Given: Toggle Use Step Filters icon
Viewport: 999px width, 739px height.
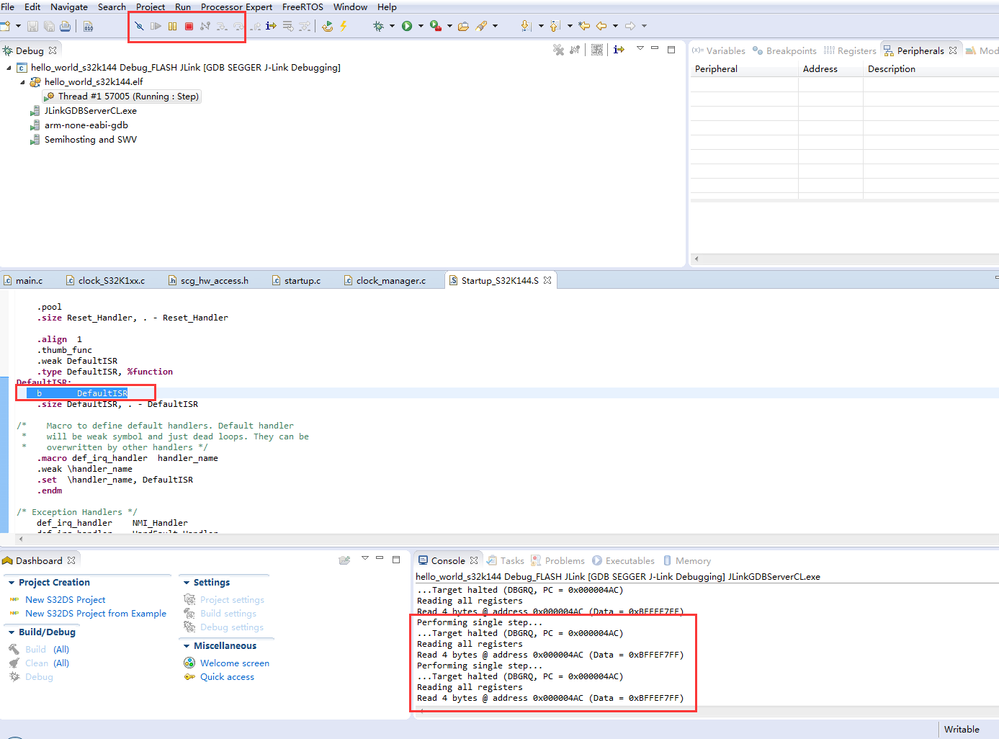Looking at the screenshot, I should click(x=305, y=26).
